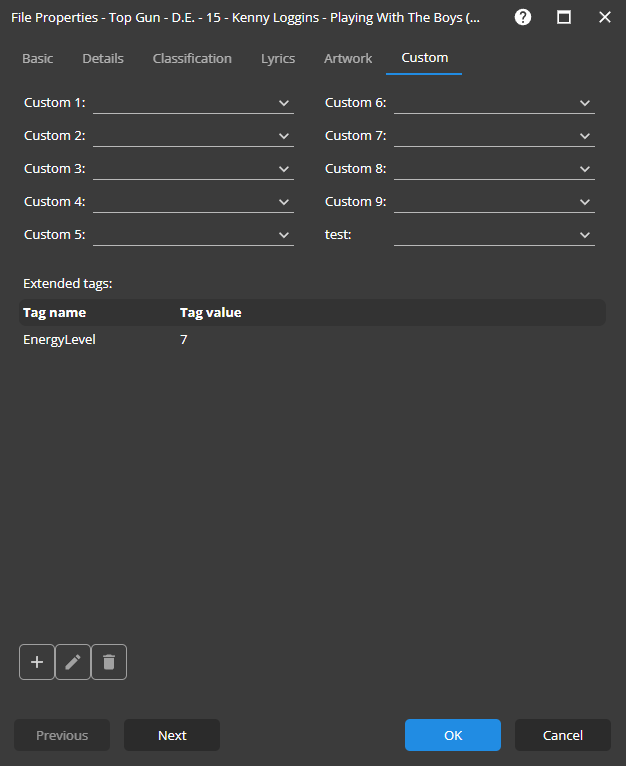Go to Next file
Image resolution: width=626 pixels, height=766 pixels.
coord(172,735)
